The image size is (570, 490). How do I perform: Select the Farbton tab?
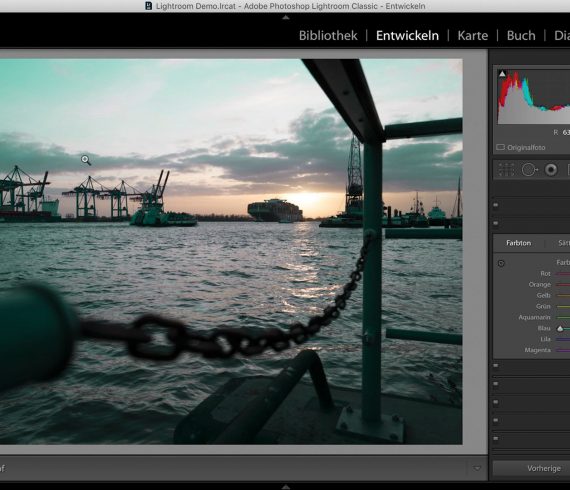[x=518, y=243]
